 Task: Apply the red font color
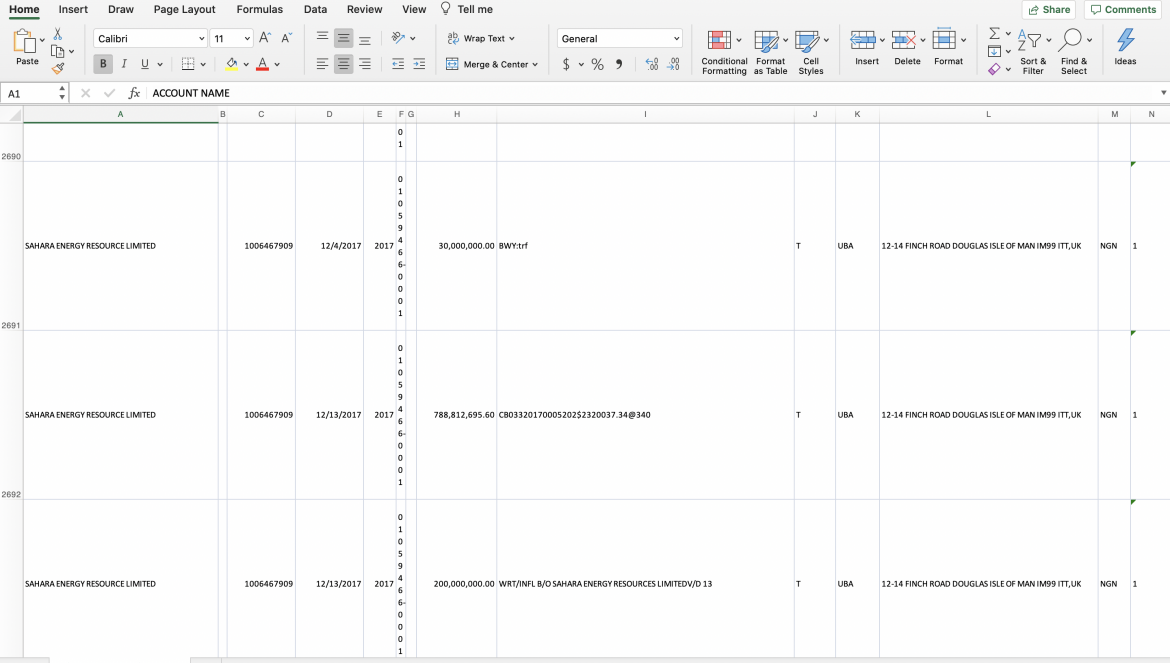click(x=263, y=64)
